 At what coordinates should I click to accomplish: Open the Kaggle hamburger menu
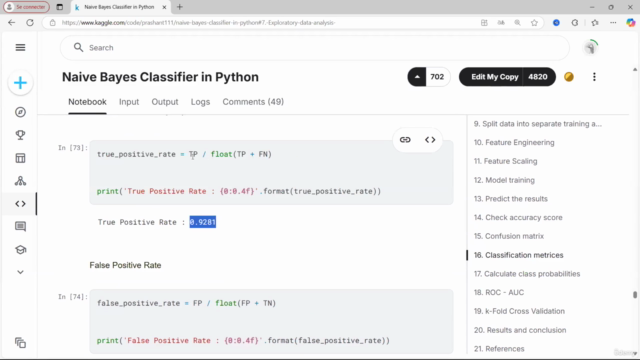coord(20,47)
